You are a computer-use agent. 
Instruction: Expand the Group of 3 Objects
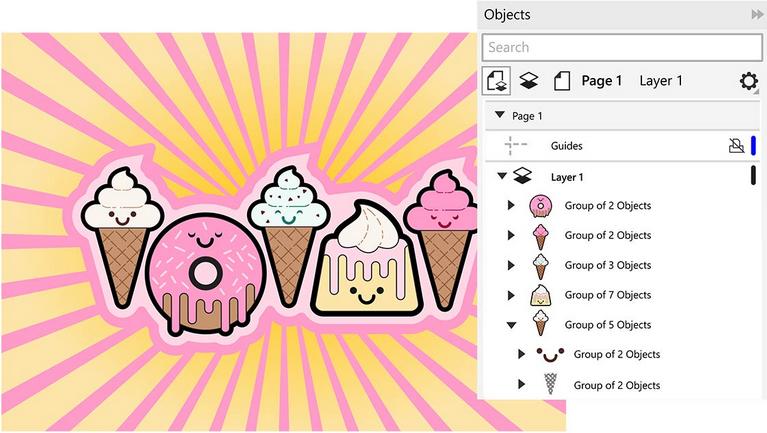511,265
